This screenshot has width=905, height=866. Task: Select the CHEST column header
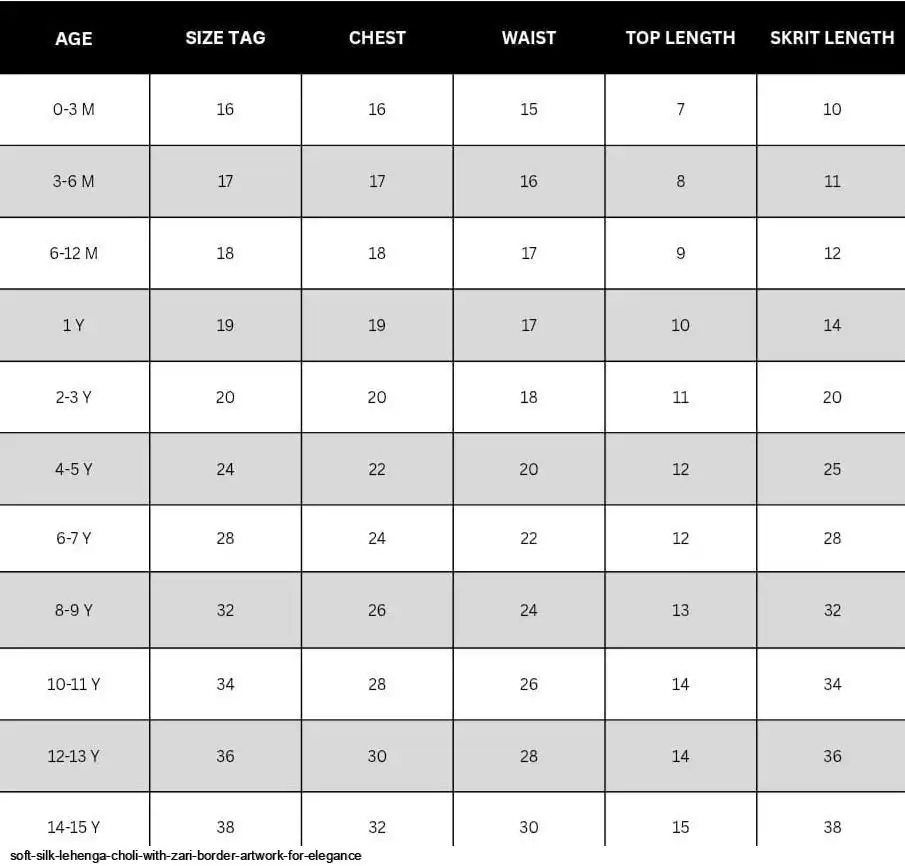pos(377,38)
